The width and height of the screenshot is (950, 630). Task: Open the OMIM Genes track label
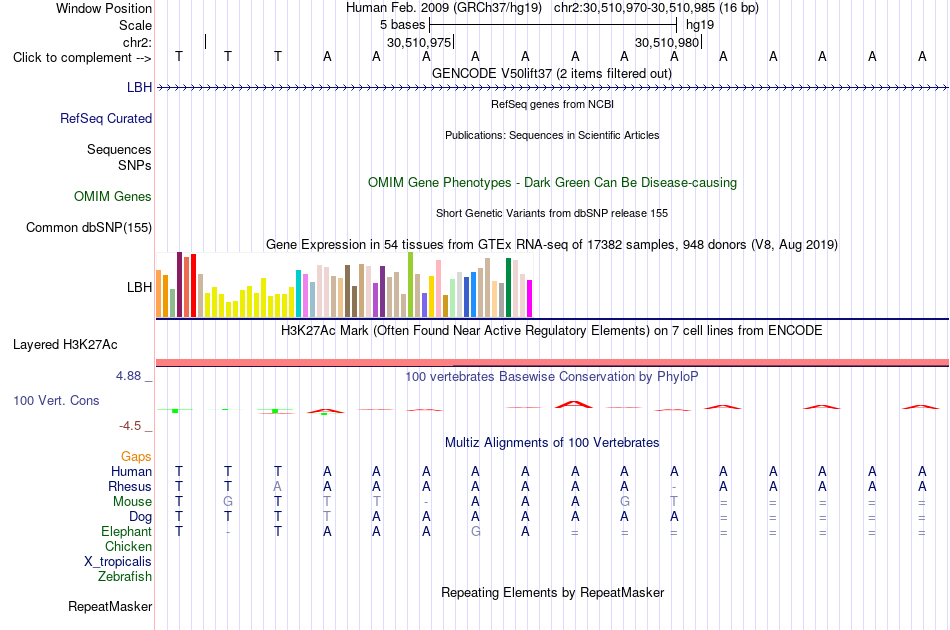113,196
